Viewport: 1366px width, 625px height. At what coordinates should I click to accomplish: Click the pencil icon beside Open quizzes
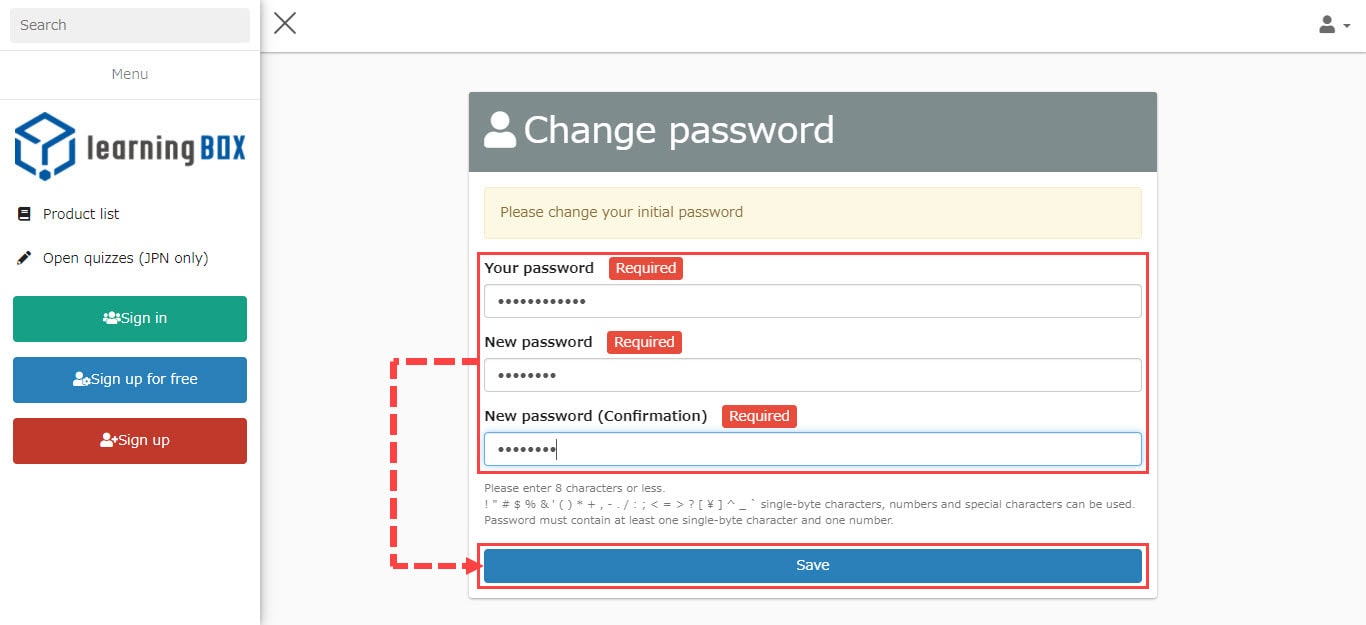(x=25, y=258)
